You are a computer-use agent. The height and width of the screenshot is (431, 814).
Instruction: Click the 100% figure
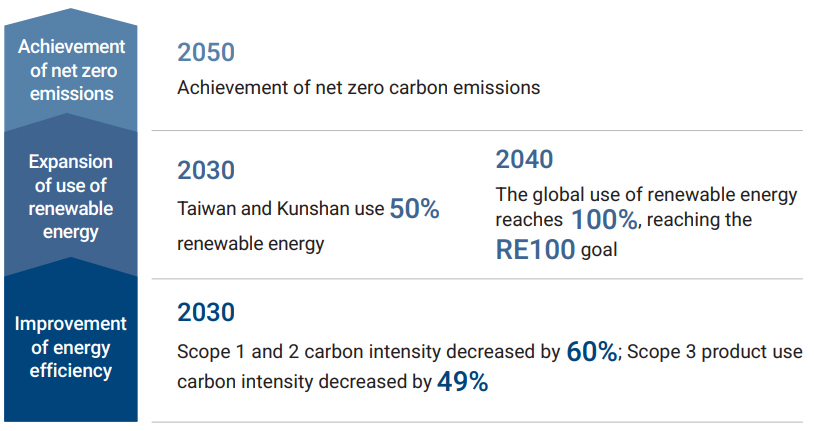tap(603, 219)
